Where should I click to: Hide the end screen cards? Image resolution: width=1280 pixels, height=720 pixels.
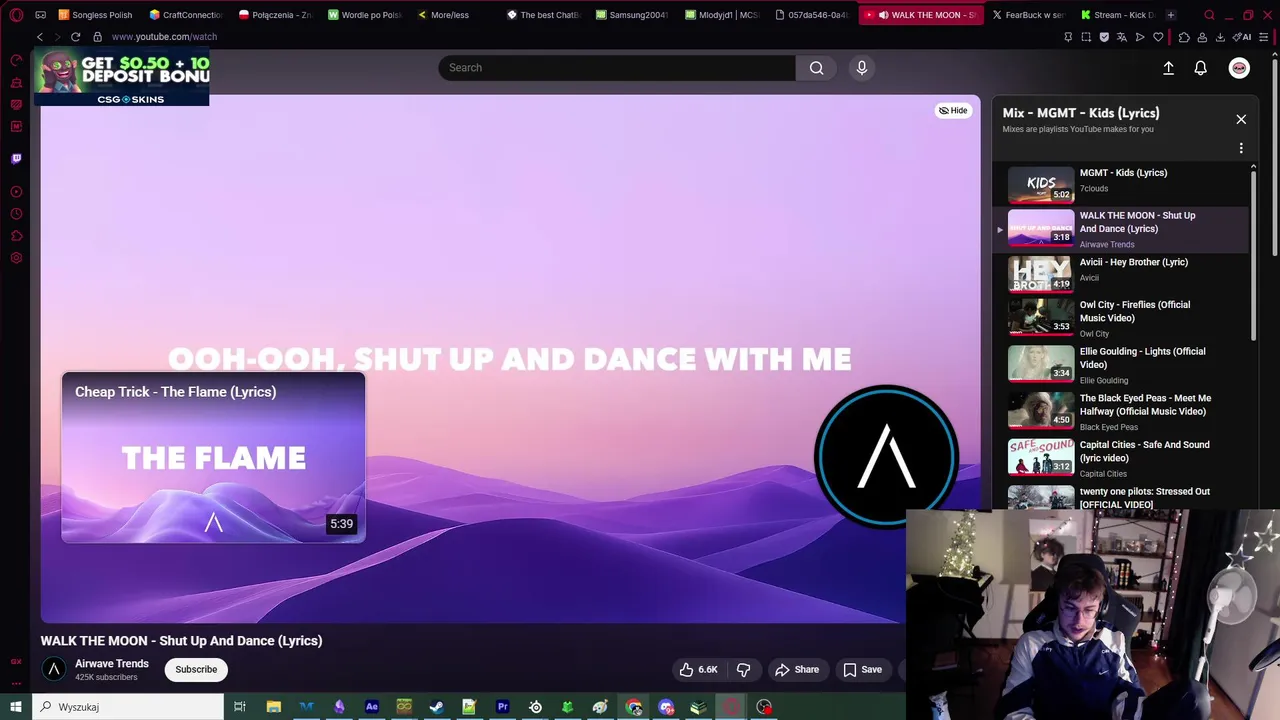953,110
